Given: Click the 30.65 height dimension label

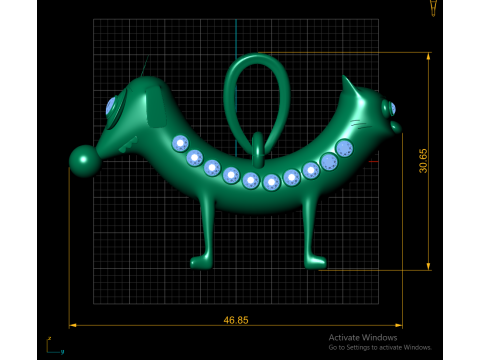Looking at the screenshot, I should [423, 161].
